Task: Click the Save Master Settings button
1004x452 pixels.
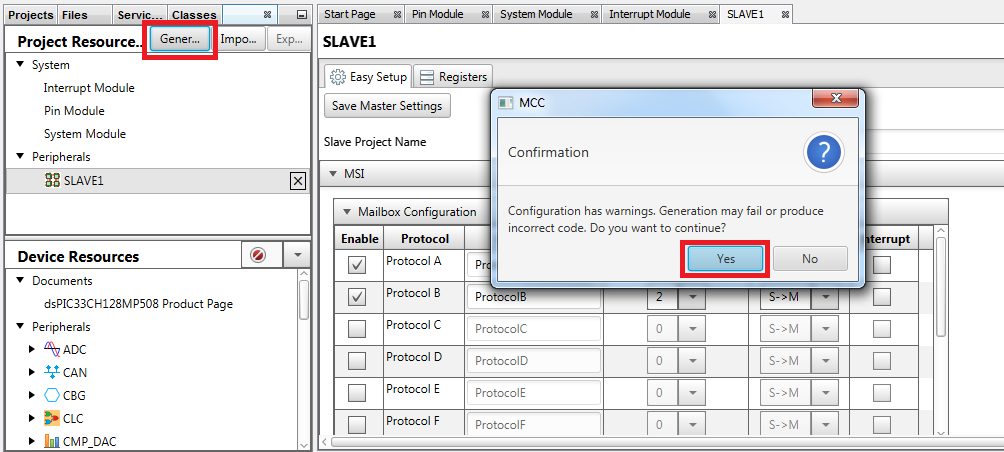Action: pos(388,106)
